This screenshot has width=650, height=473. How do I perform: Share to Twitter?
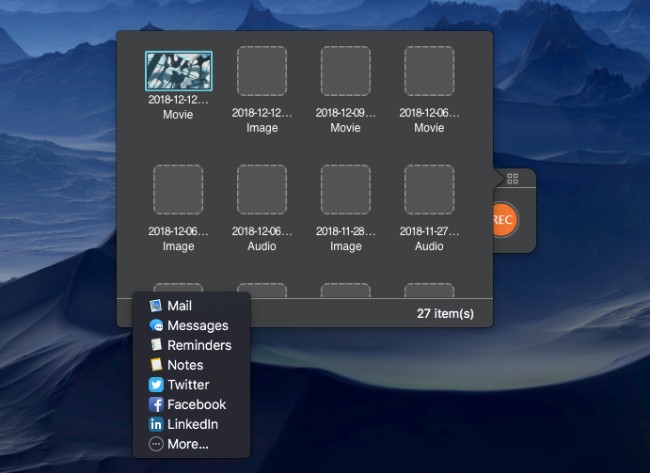tap(192, 385)
